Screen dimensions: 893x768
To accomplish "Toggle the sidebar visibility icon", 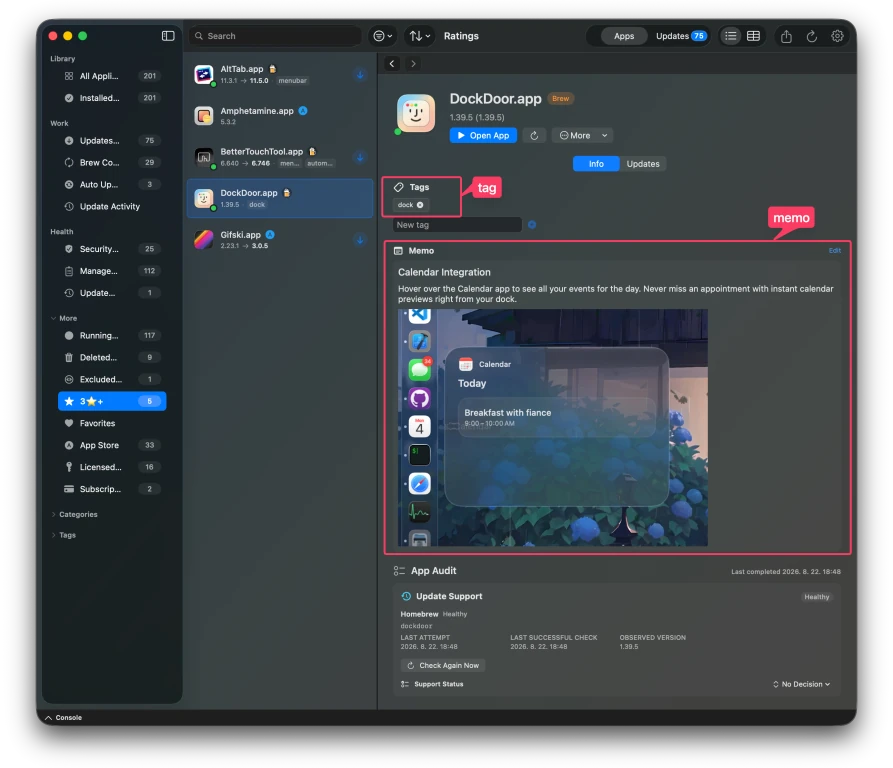I will [x=167, y=36].
